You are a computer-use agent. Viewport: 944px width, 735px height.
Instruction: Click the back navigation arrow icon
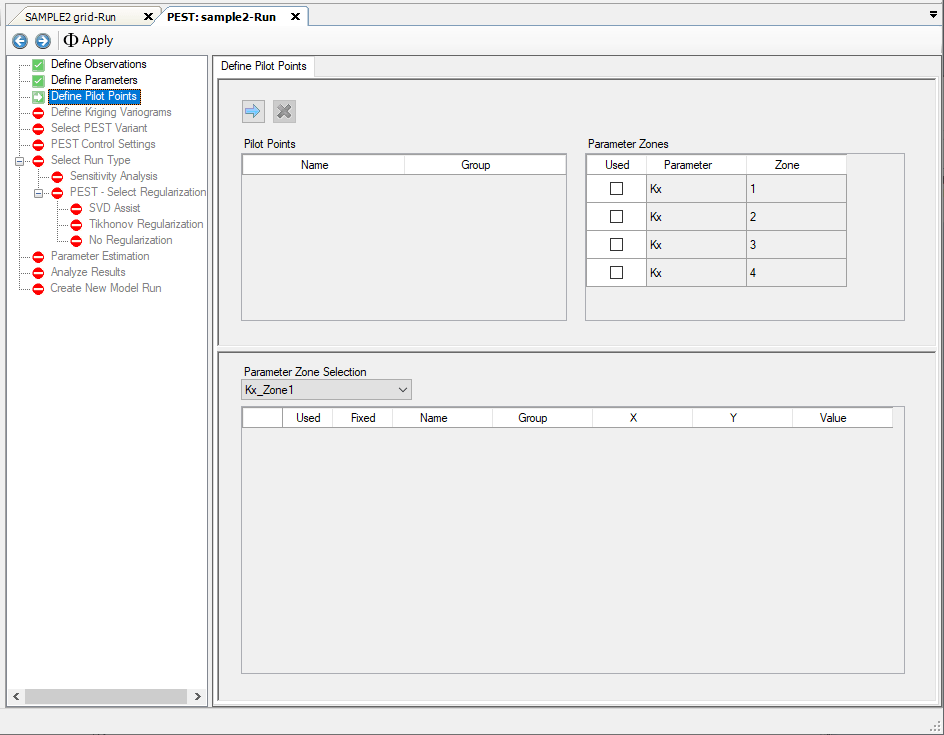(19, 40)
